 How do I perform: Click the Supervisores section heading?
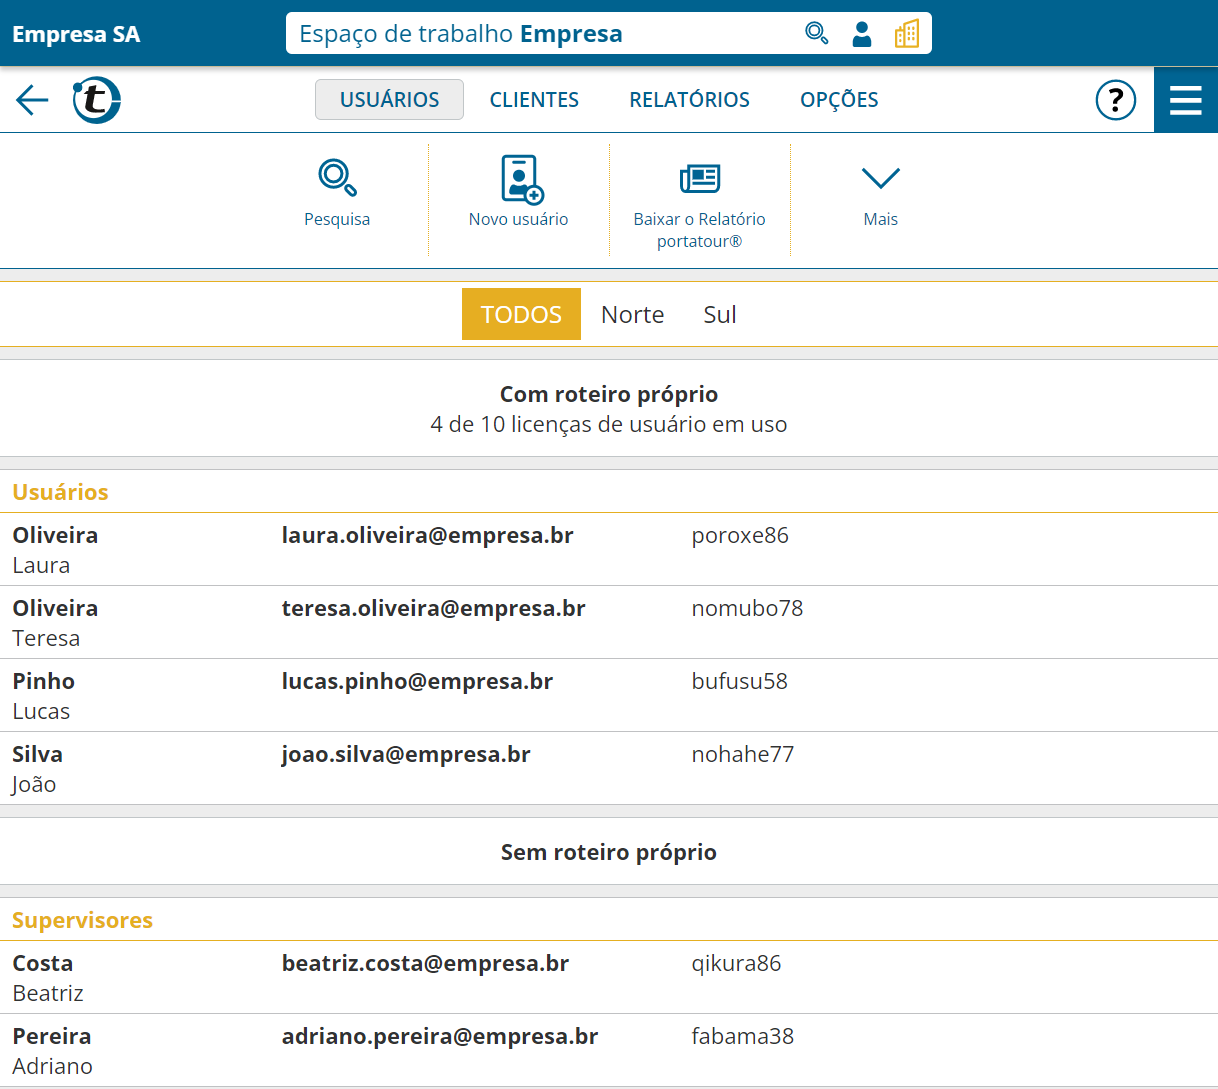[x=82, y=920]
